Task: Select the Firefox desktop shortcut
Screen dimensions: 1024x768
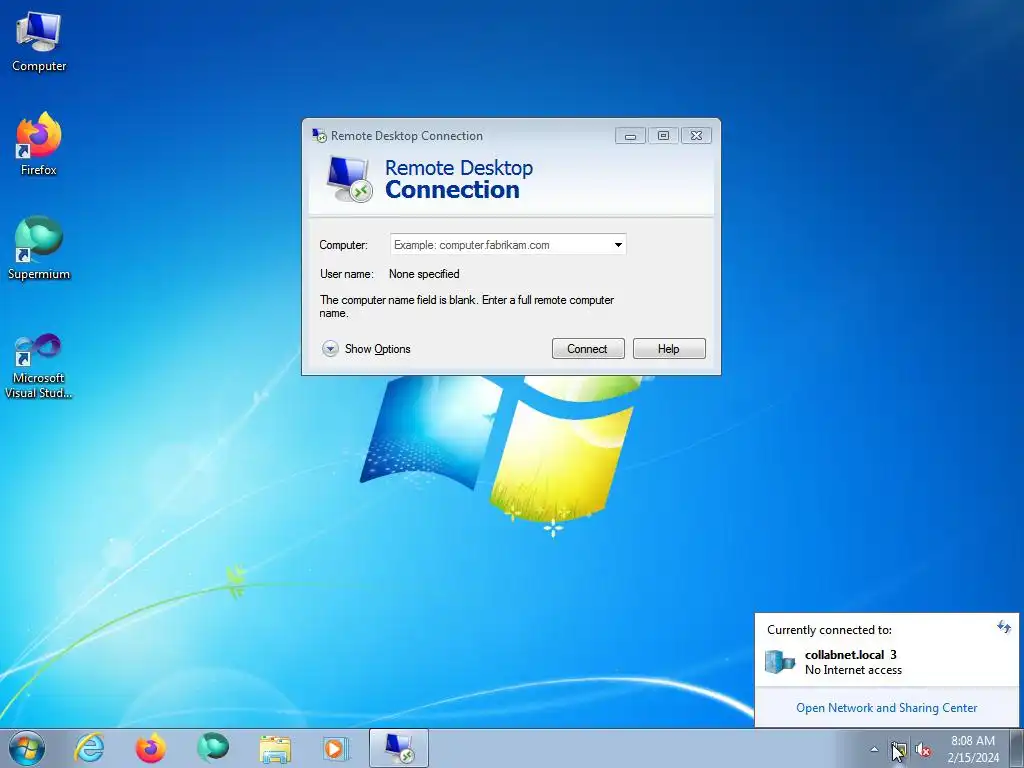Action: tap(39, 144)
